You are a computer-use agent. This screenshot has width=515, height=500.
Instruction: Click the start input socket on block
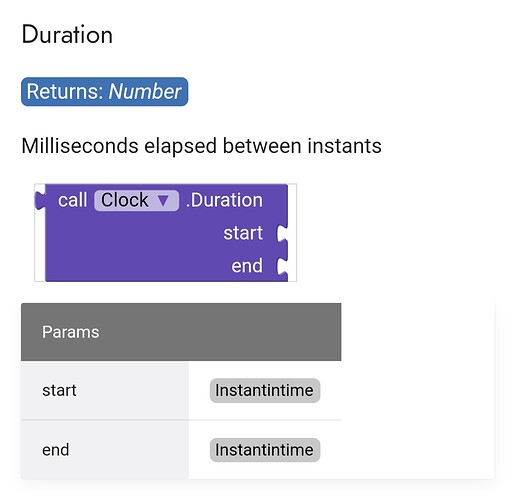[x=282, y=233]
